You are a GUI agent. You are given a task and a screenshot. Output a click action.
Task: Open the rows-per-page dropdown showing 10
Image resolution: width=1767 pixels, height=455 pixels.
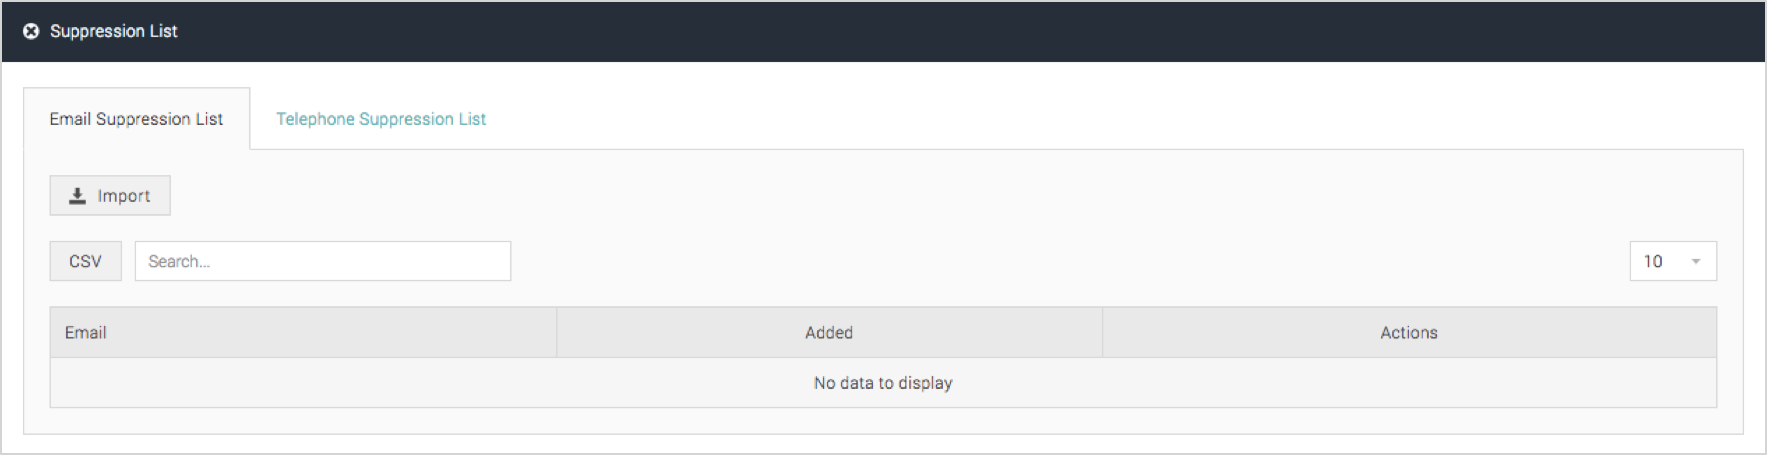1673,261
